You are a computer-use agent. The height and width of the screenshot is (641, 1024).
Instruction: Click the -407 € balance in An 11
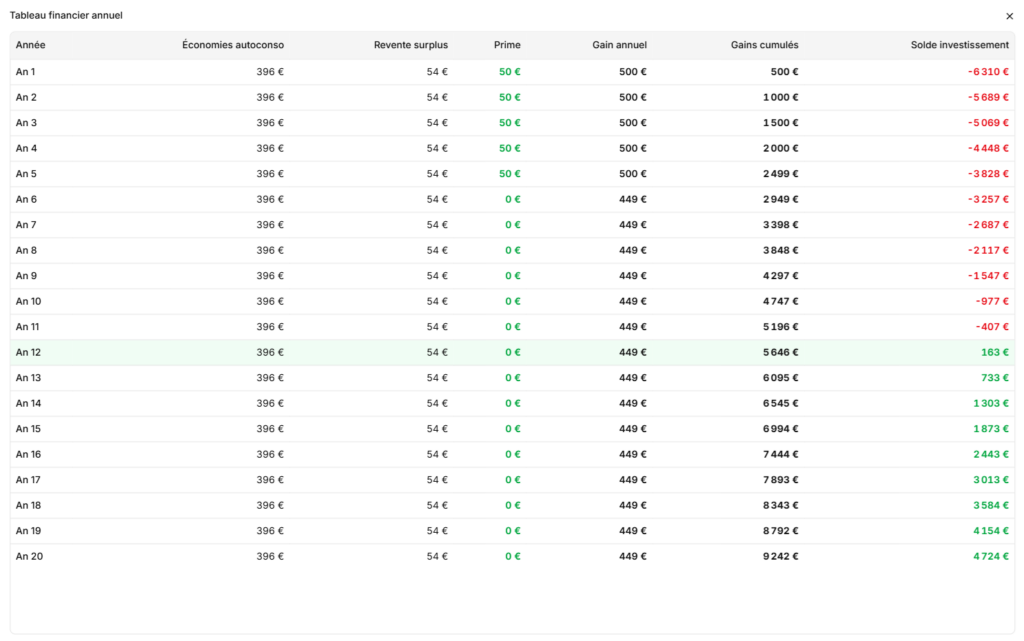(x=993, y=327)
